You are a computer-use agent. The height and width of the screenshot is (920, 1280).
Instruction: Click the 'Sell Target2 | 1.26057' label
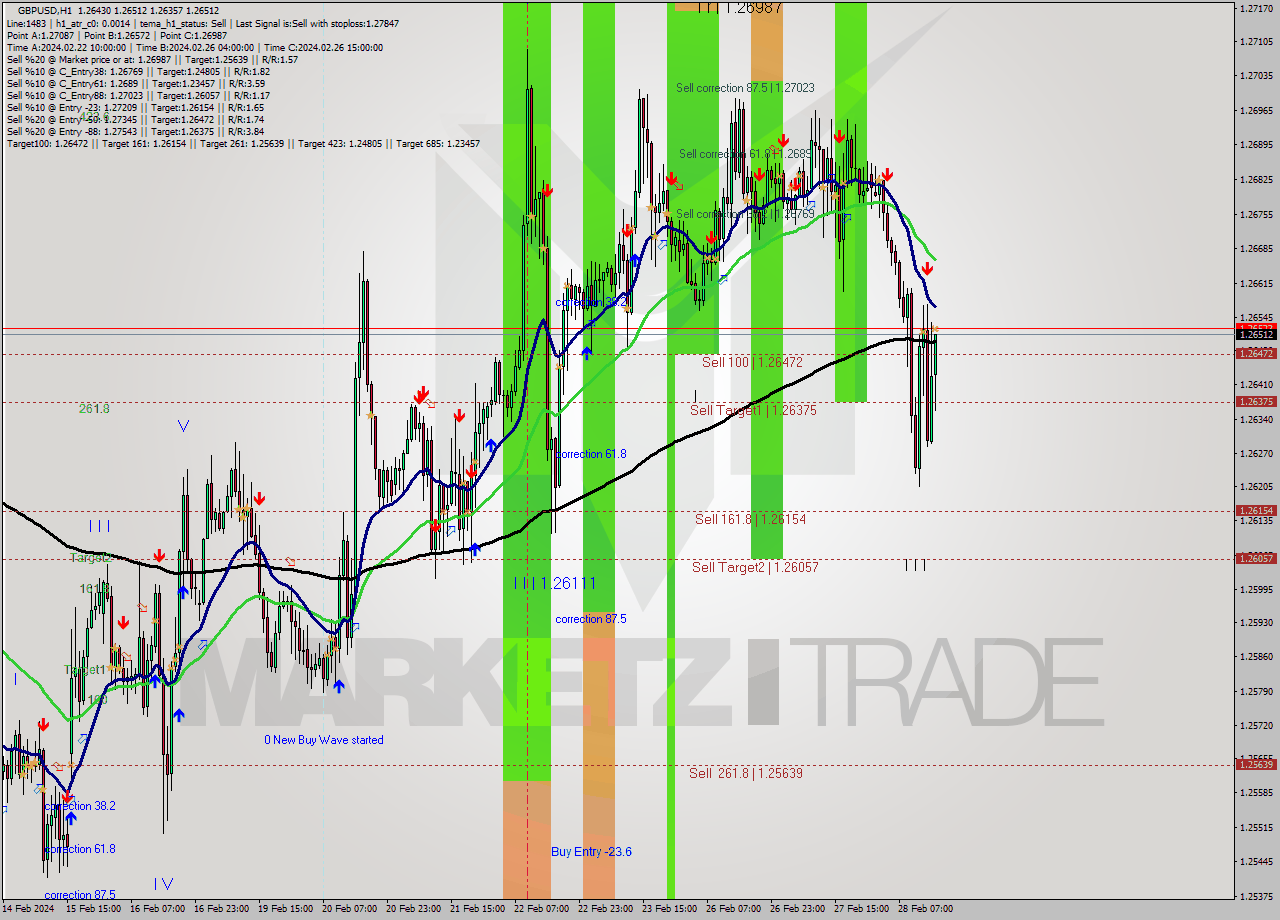[755, 567]
